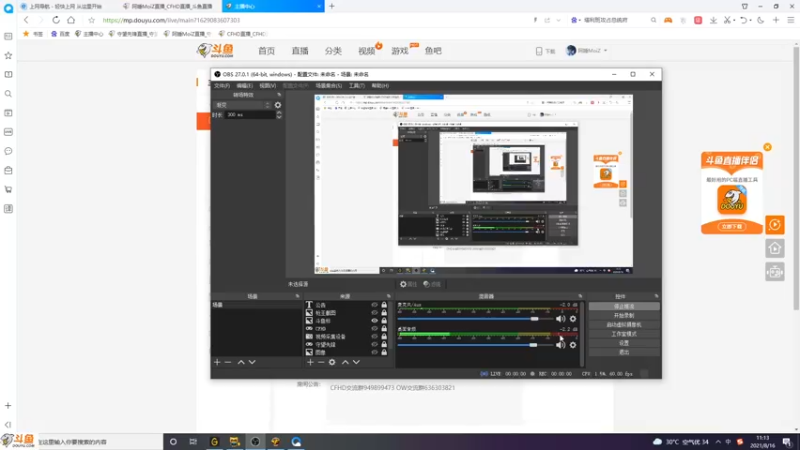Screen dimensions: 800x450
Task: Remove selected scene with the minus icon
Action: (228, 362)
